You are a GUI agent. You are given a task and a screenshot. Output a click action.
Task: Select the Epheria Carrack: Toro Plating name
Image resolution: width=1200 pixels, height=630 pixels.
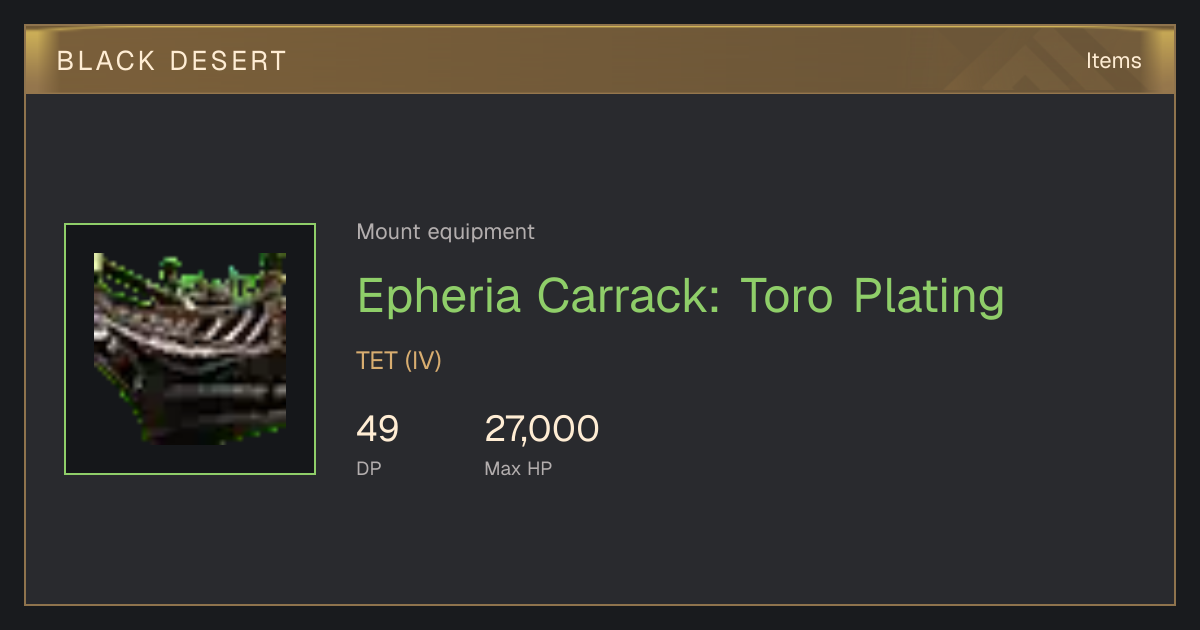tap(680, 296)
